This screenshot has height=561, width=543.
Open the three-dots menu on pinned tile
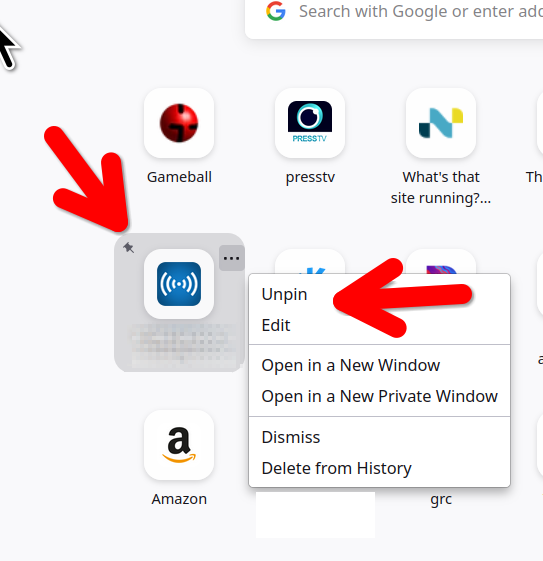(x=231, y=258)
